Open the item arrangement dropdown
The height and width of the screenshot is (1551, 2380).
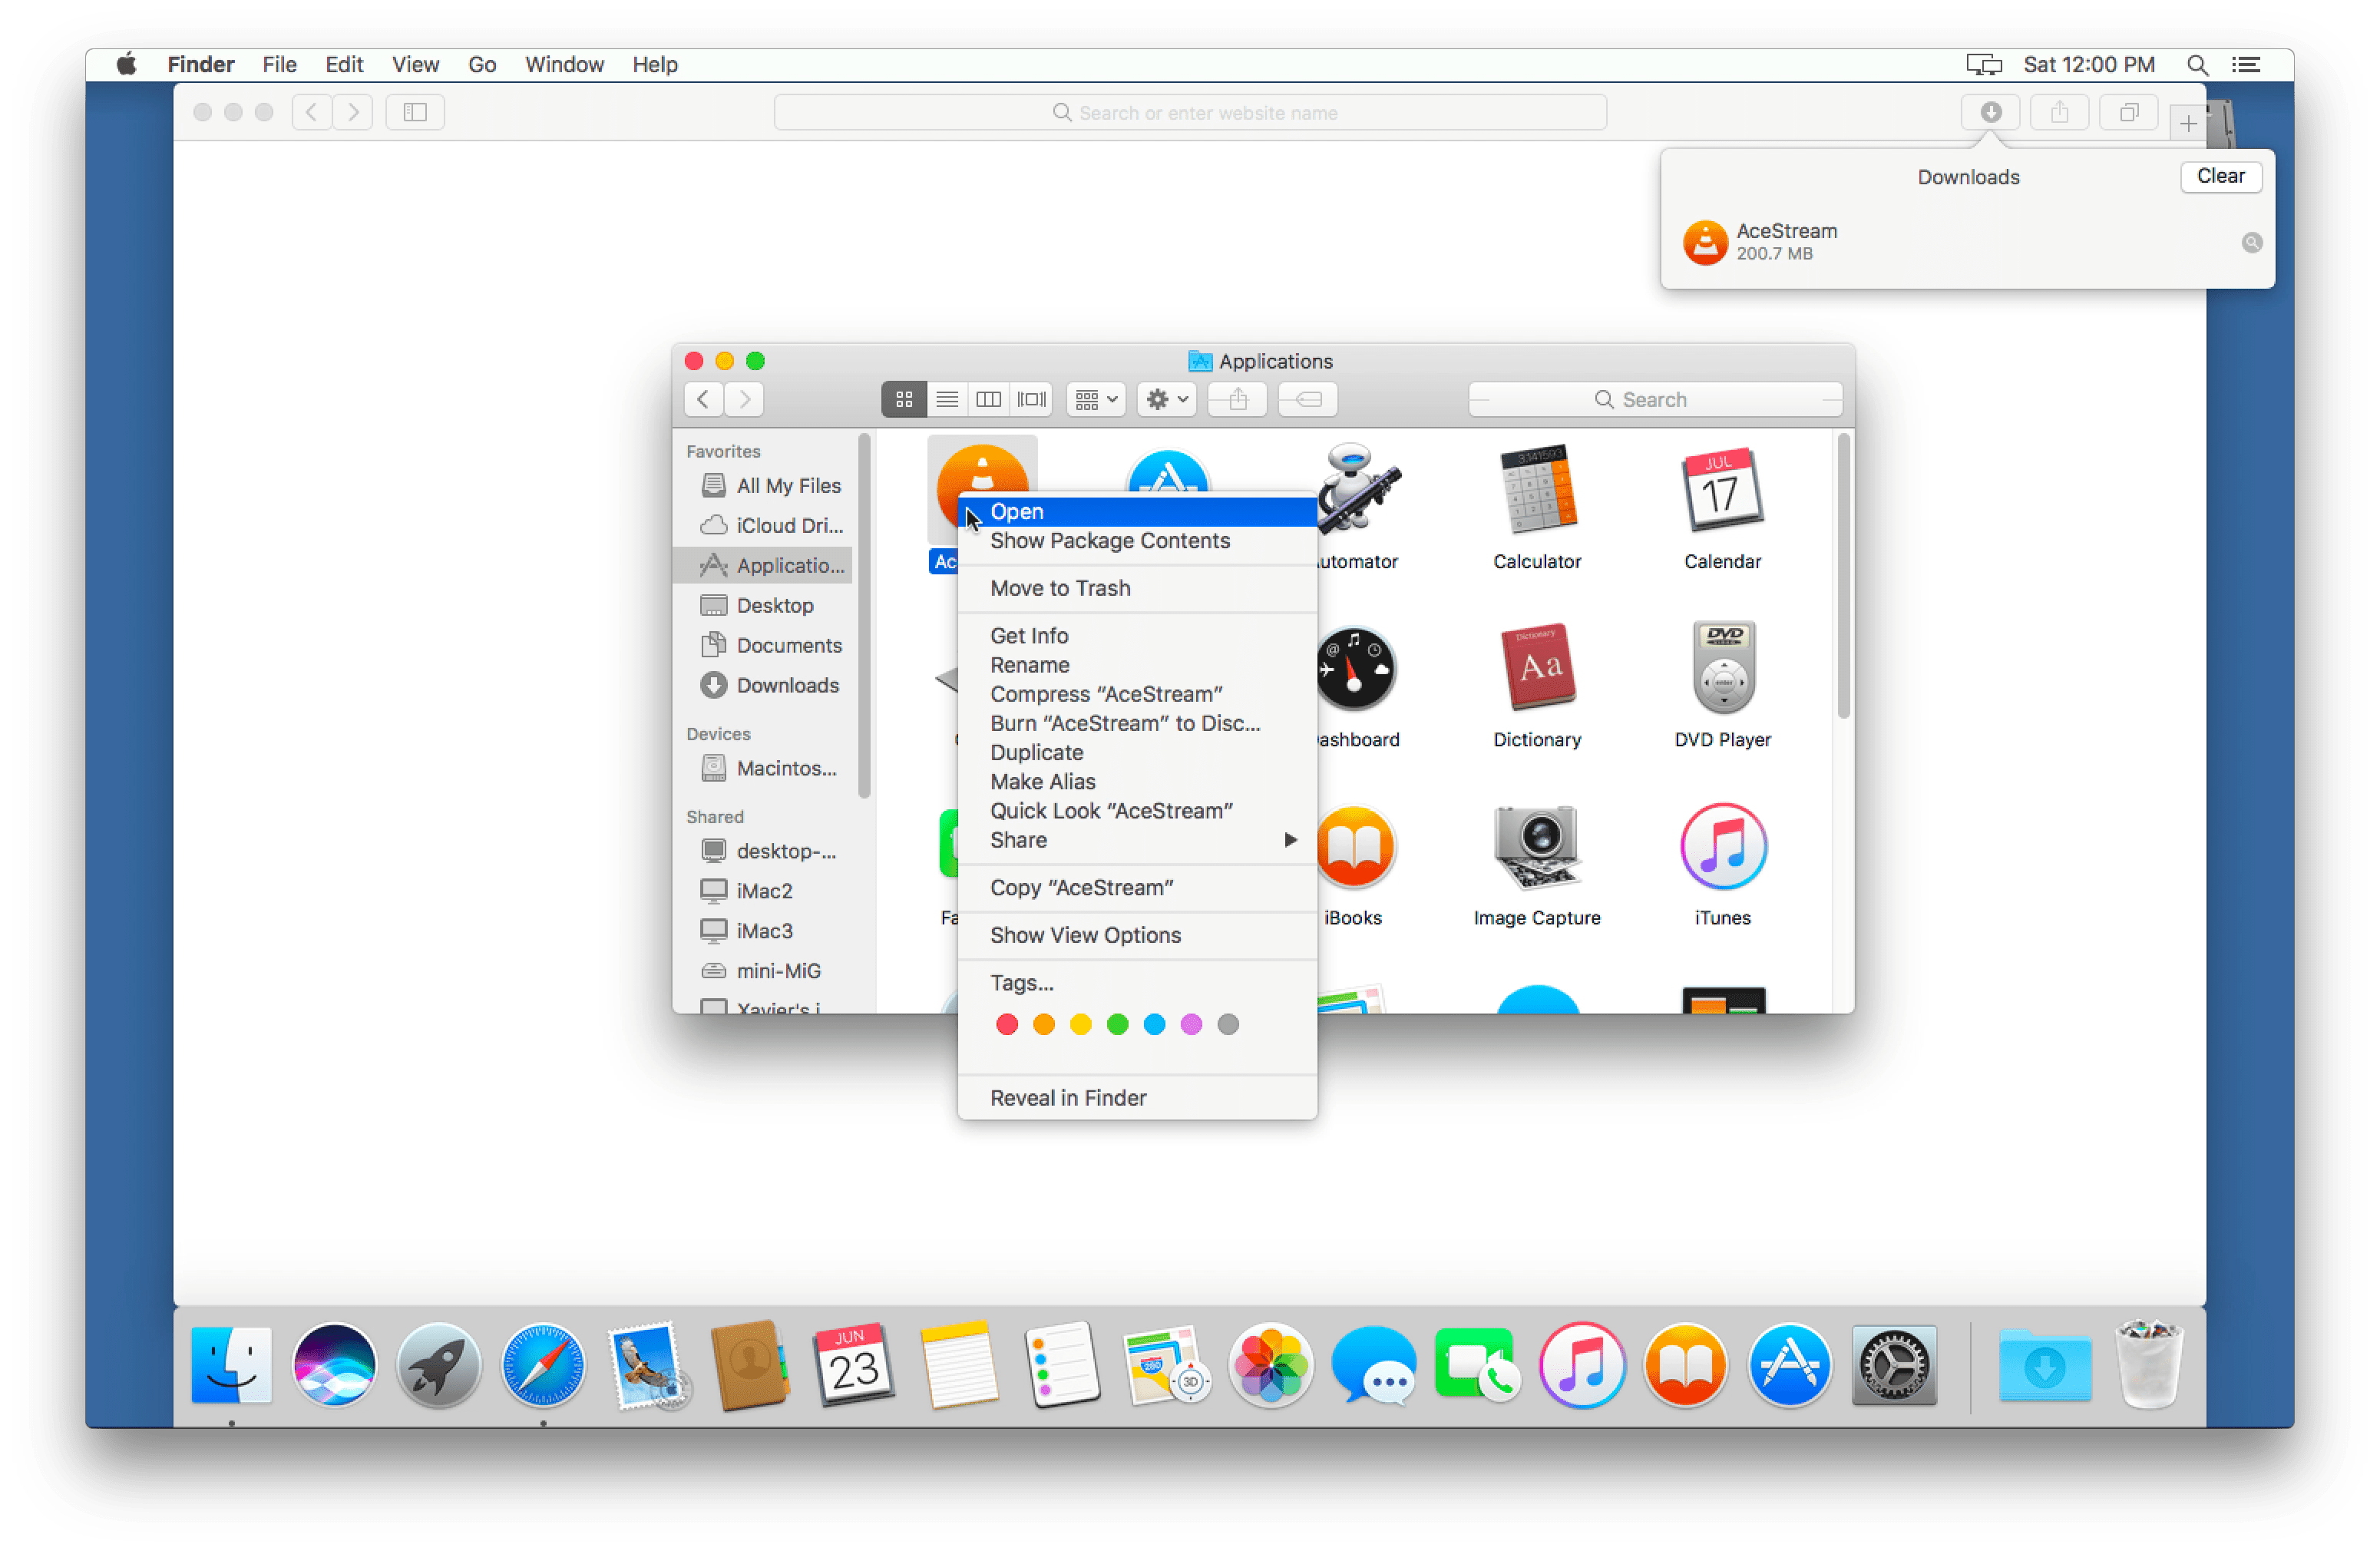click(1096, 399)
